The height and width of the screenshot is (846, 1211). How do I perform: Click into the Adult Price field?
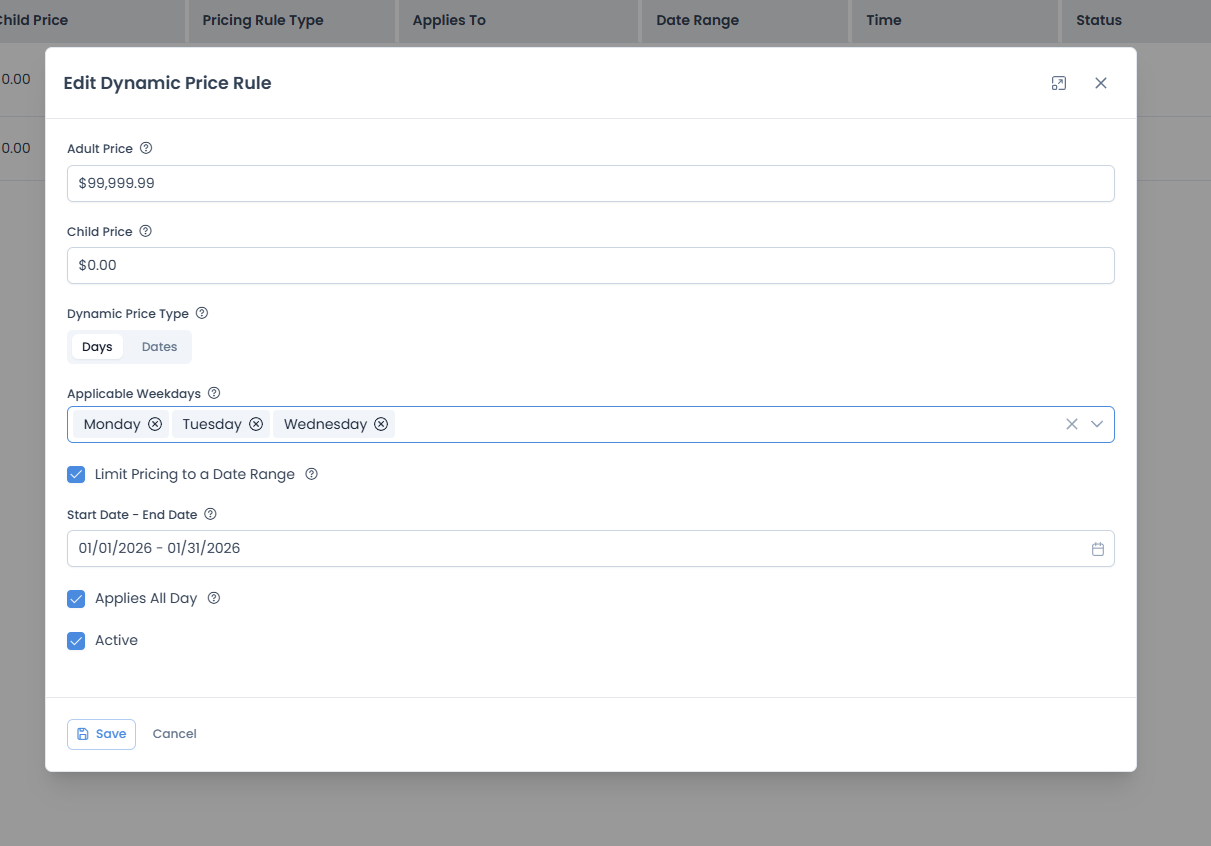(x=590, y=183)
